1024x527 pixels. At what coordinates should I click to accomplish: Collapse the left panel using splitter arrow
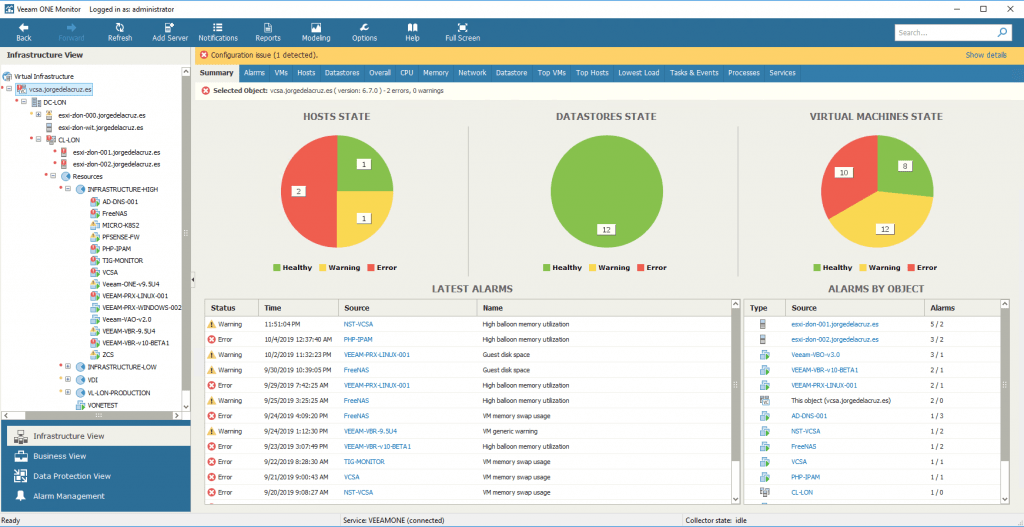(193, 279)
